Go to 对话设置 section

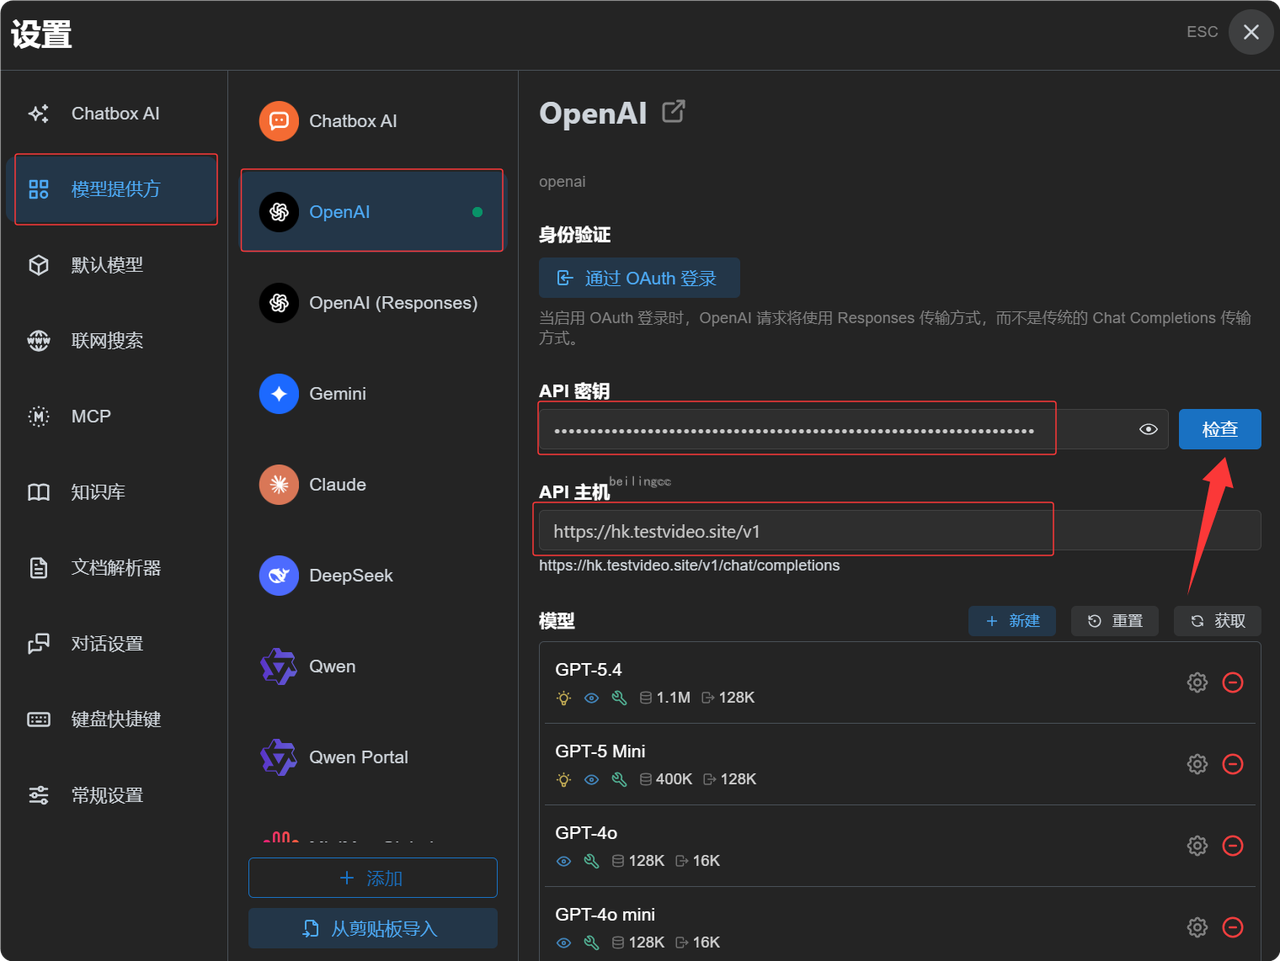(114, 644)
